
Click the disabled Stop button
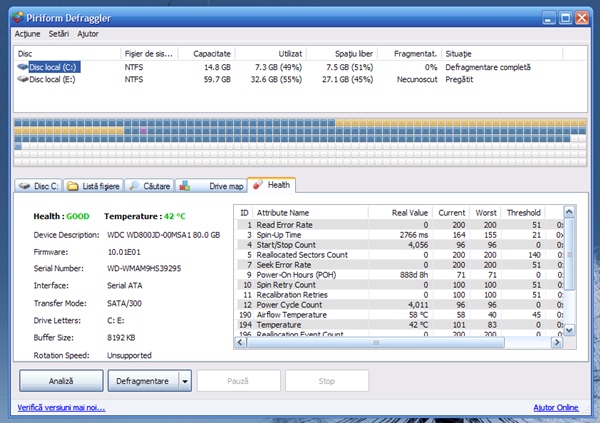coord(327,381)
